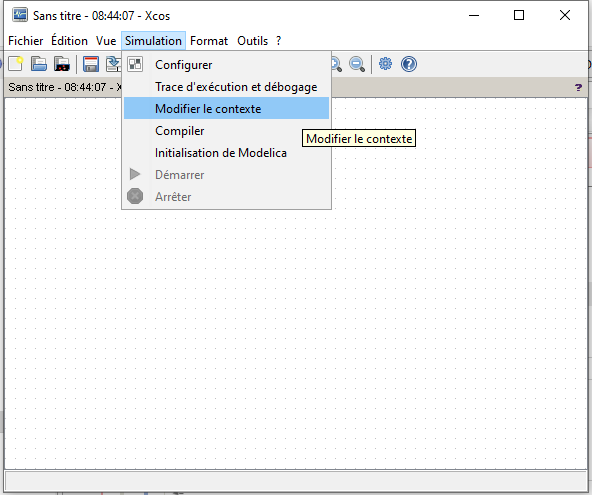Click the open-in-Scilab-directory folder icon
Image resolution: width=592 pixels, height=495 pixels.
(x=62, y=64)
